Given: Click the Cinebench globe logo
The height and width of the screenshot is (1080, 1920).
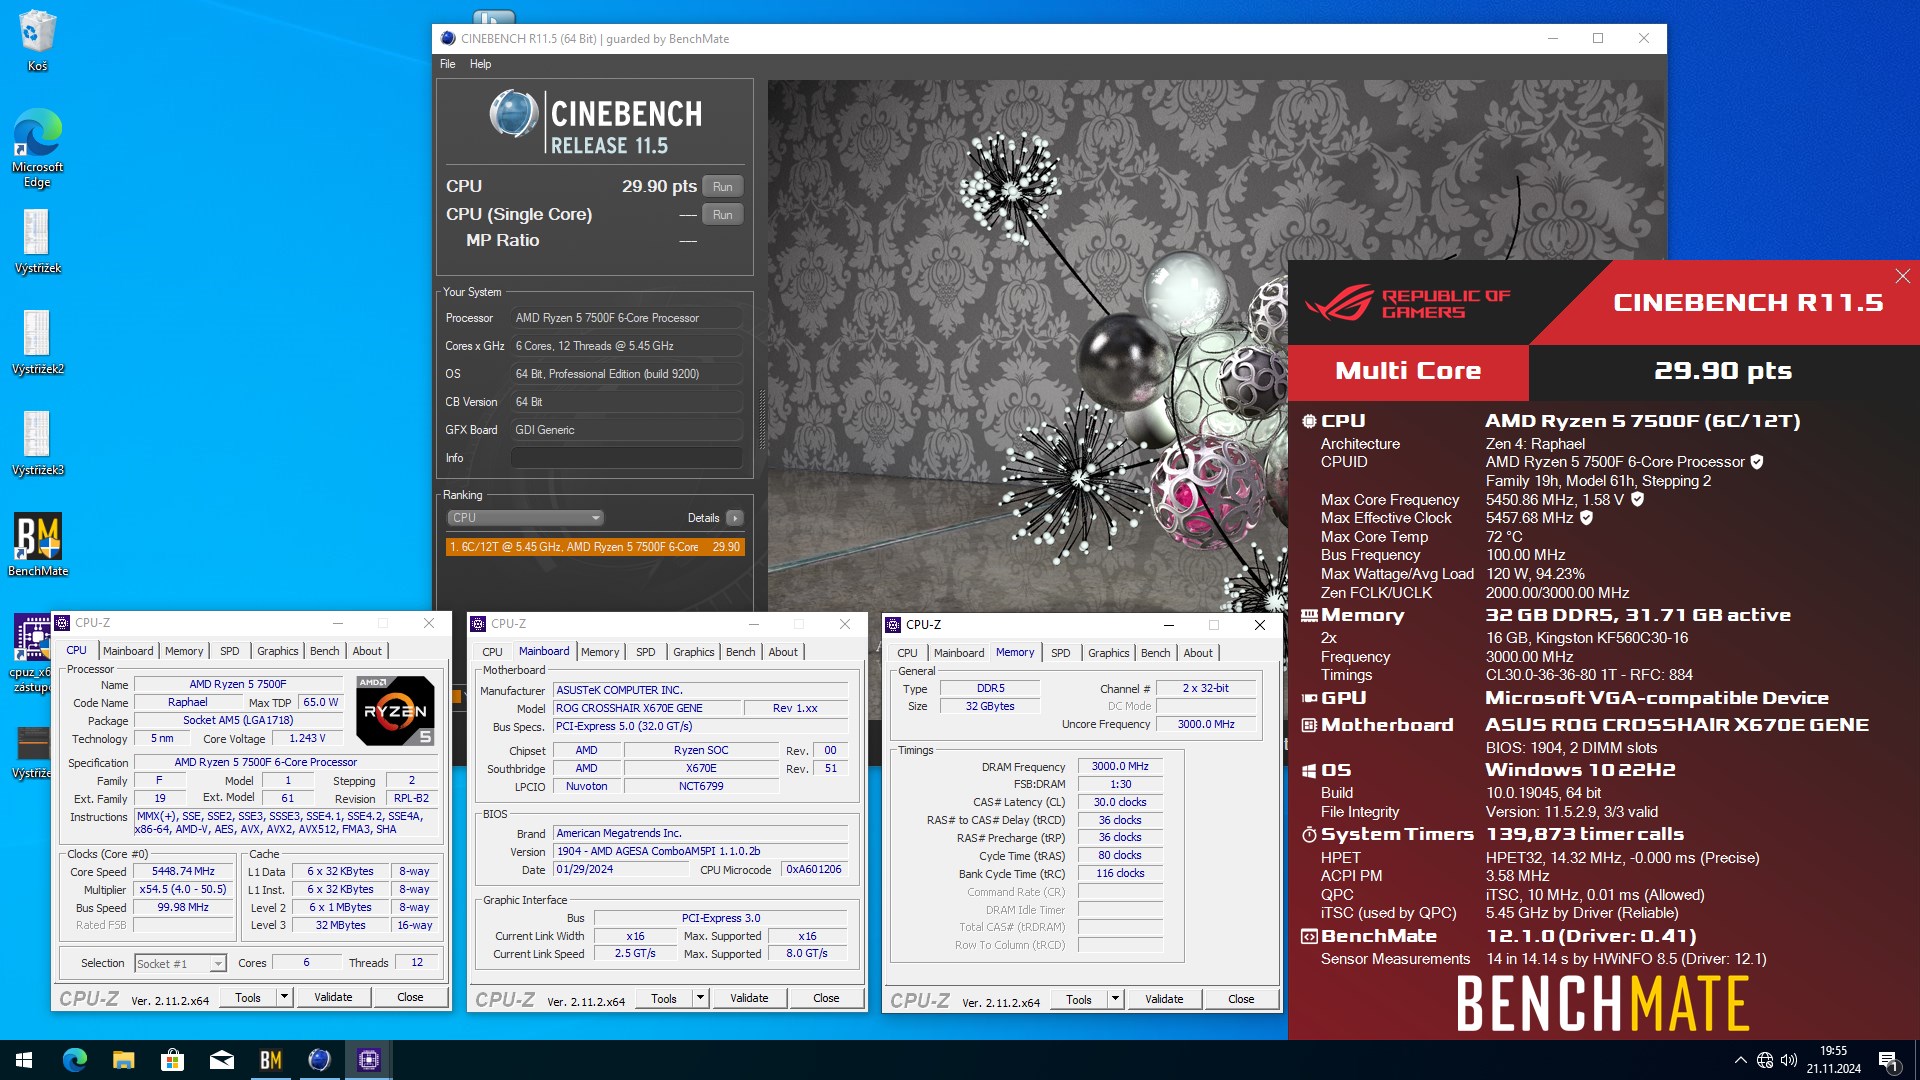Looking at the screenshot, I should point(514,114).
